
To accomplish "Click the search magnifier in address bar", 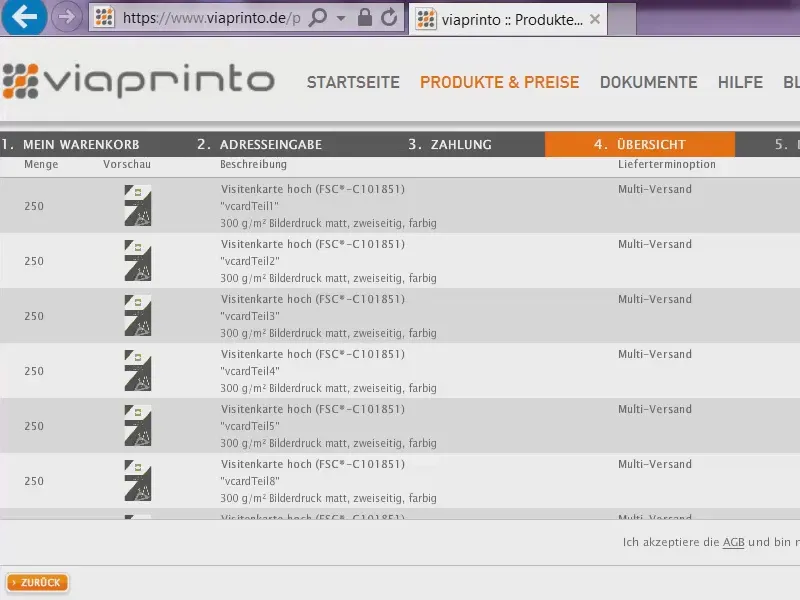I will tap(318, 18).
